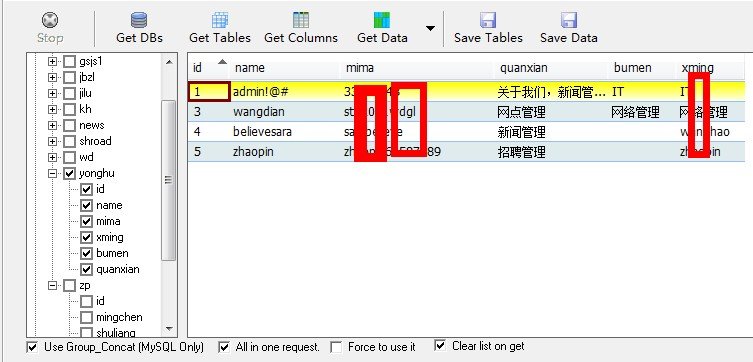
Task: Expand the jbzl tree node
Action: 53,77
